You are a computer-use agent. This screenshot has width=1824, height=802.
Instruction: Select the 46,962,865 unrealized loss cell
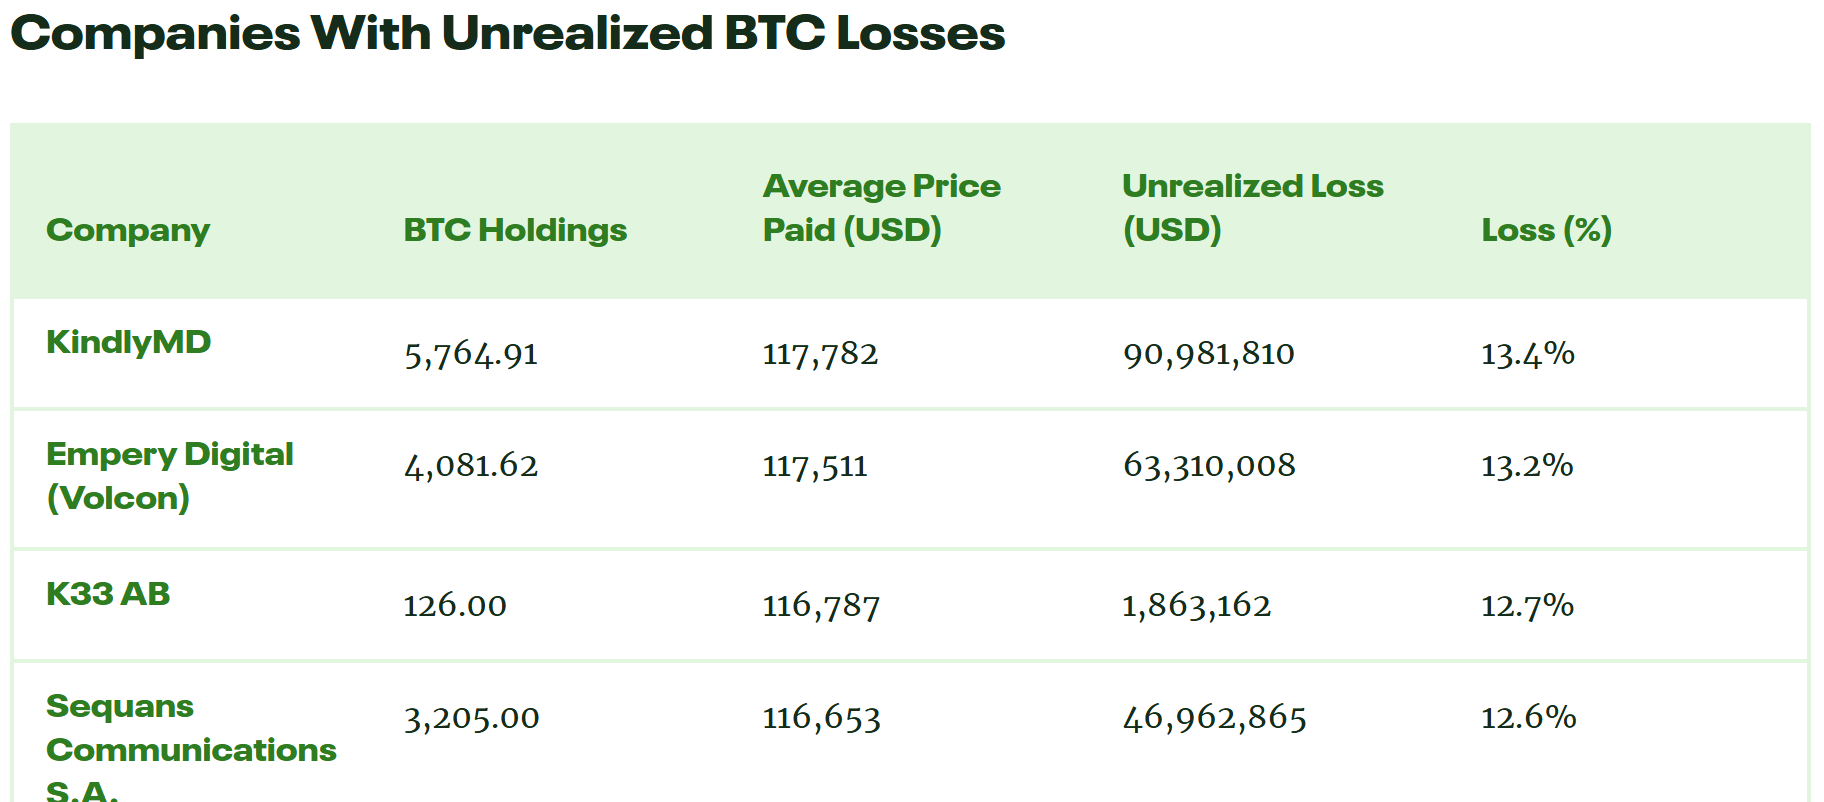(1214, 718)
